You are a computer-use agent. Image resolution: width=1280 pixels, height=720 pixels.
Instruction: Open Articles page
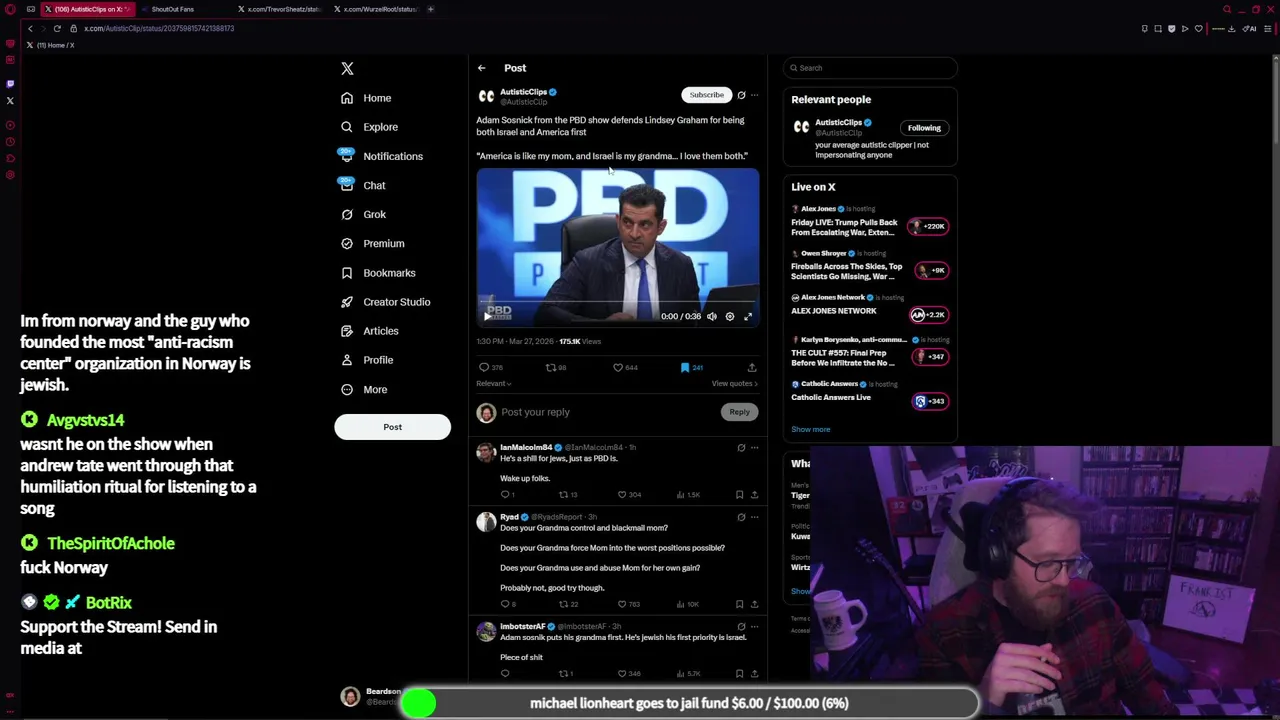pos(369,330)
